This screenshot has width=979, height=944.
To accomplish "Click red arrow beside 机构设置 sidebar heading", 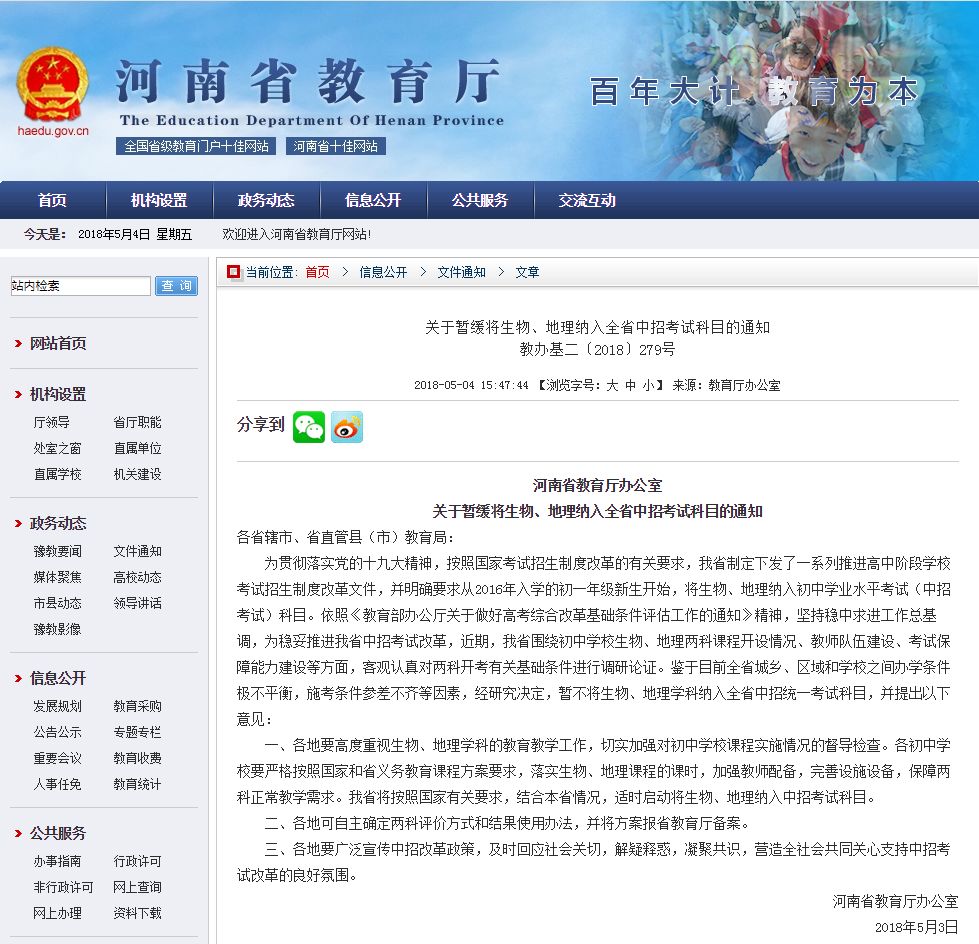I will tap(19, 395).
